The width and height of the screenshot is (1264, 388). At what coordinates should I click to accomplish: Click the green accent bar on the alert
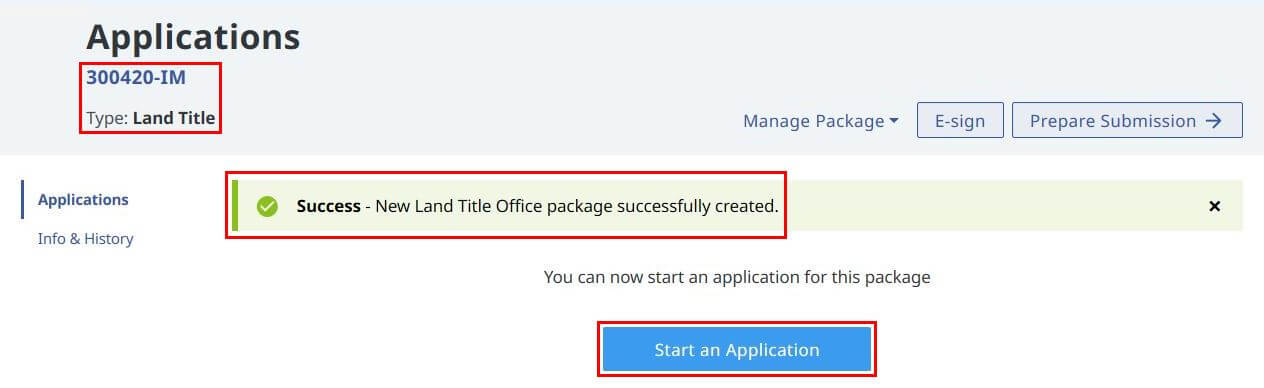[x=235, y=206]
